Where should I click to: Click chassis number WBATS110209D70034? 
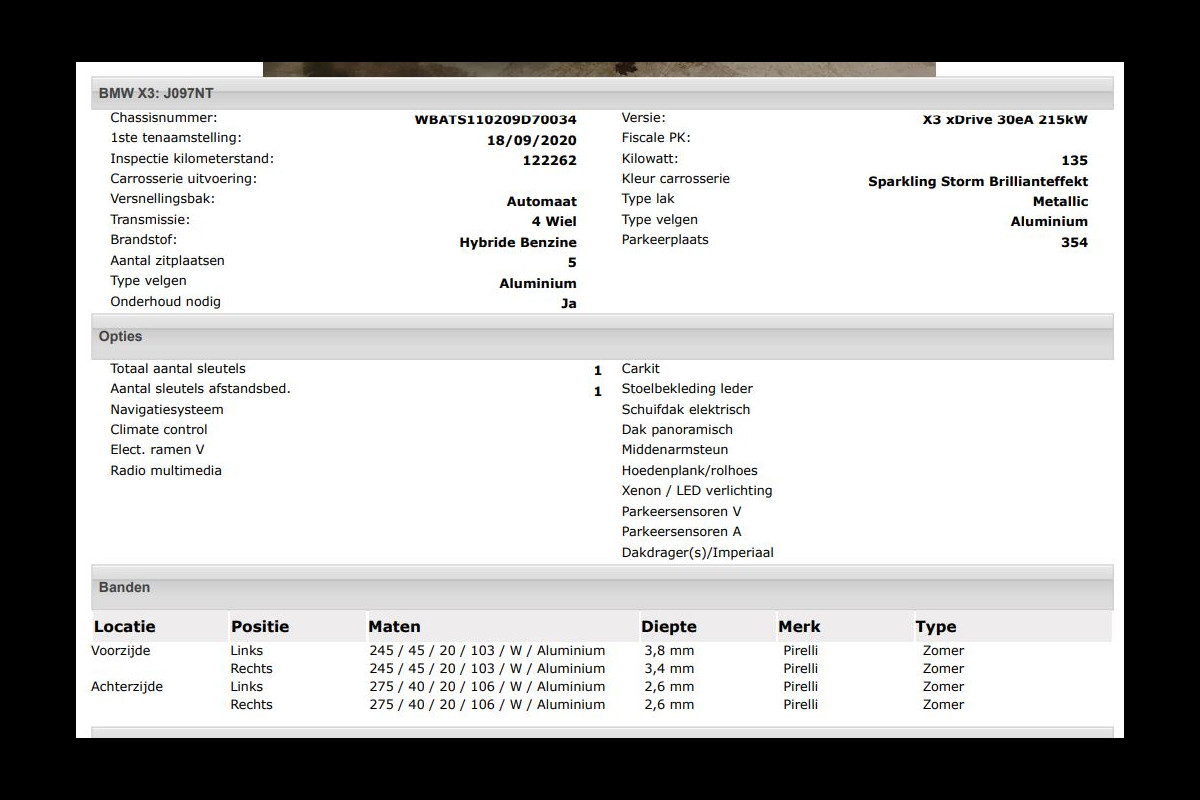tap(495, 119)
